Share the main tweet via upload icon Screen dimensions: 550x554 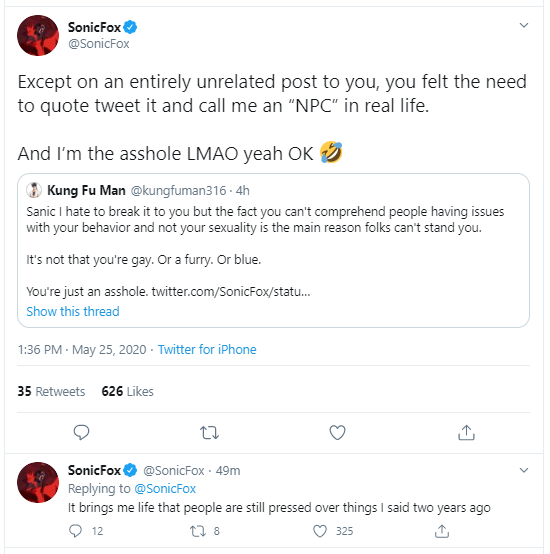[466, 432]
